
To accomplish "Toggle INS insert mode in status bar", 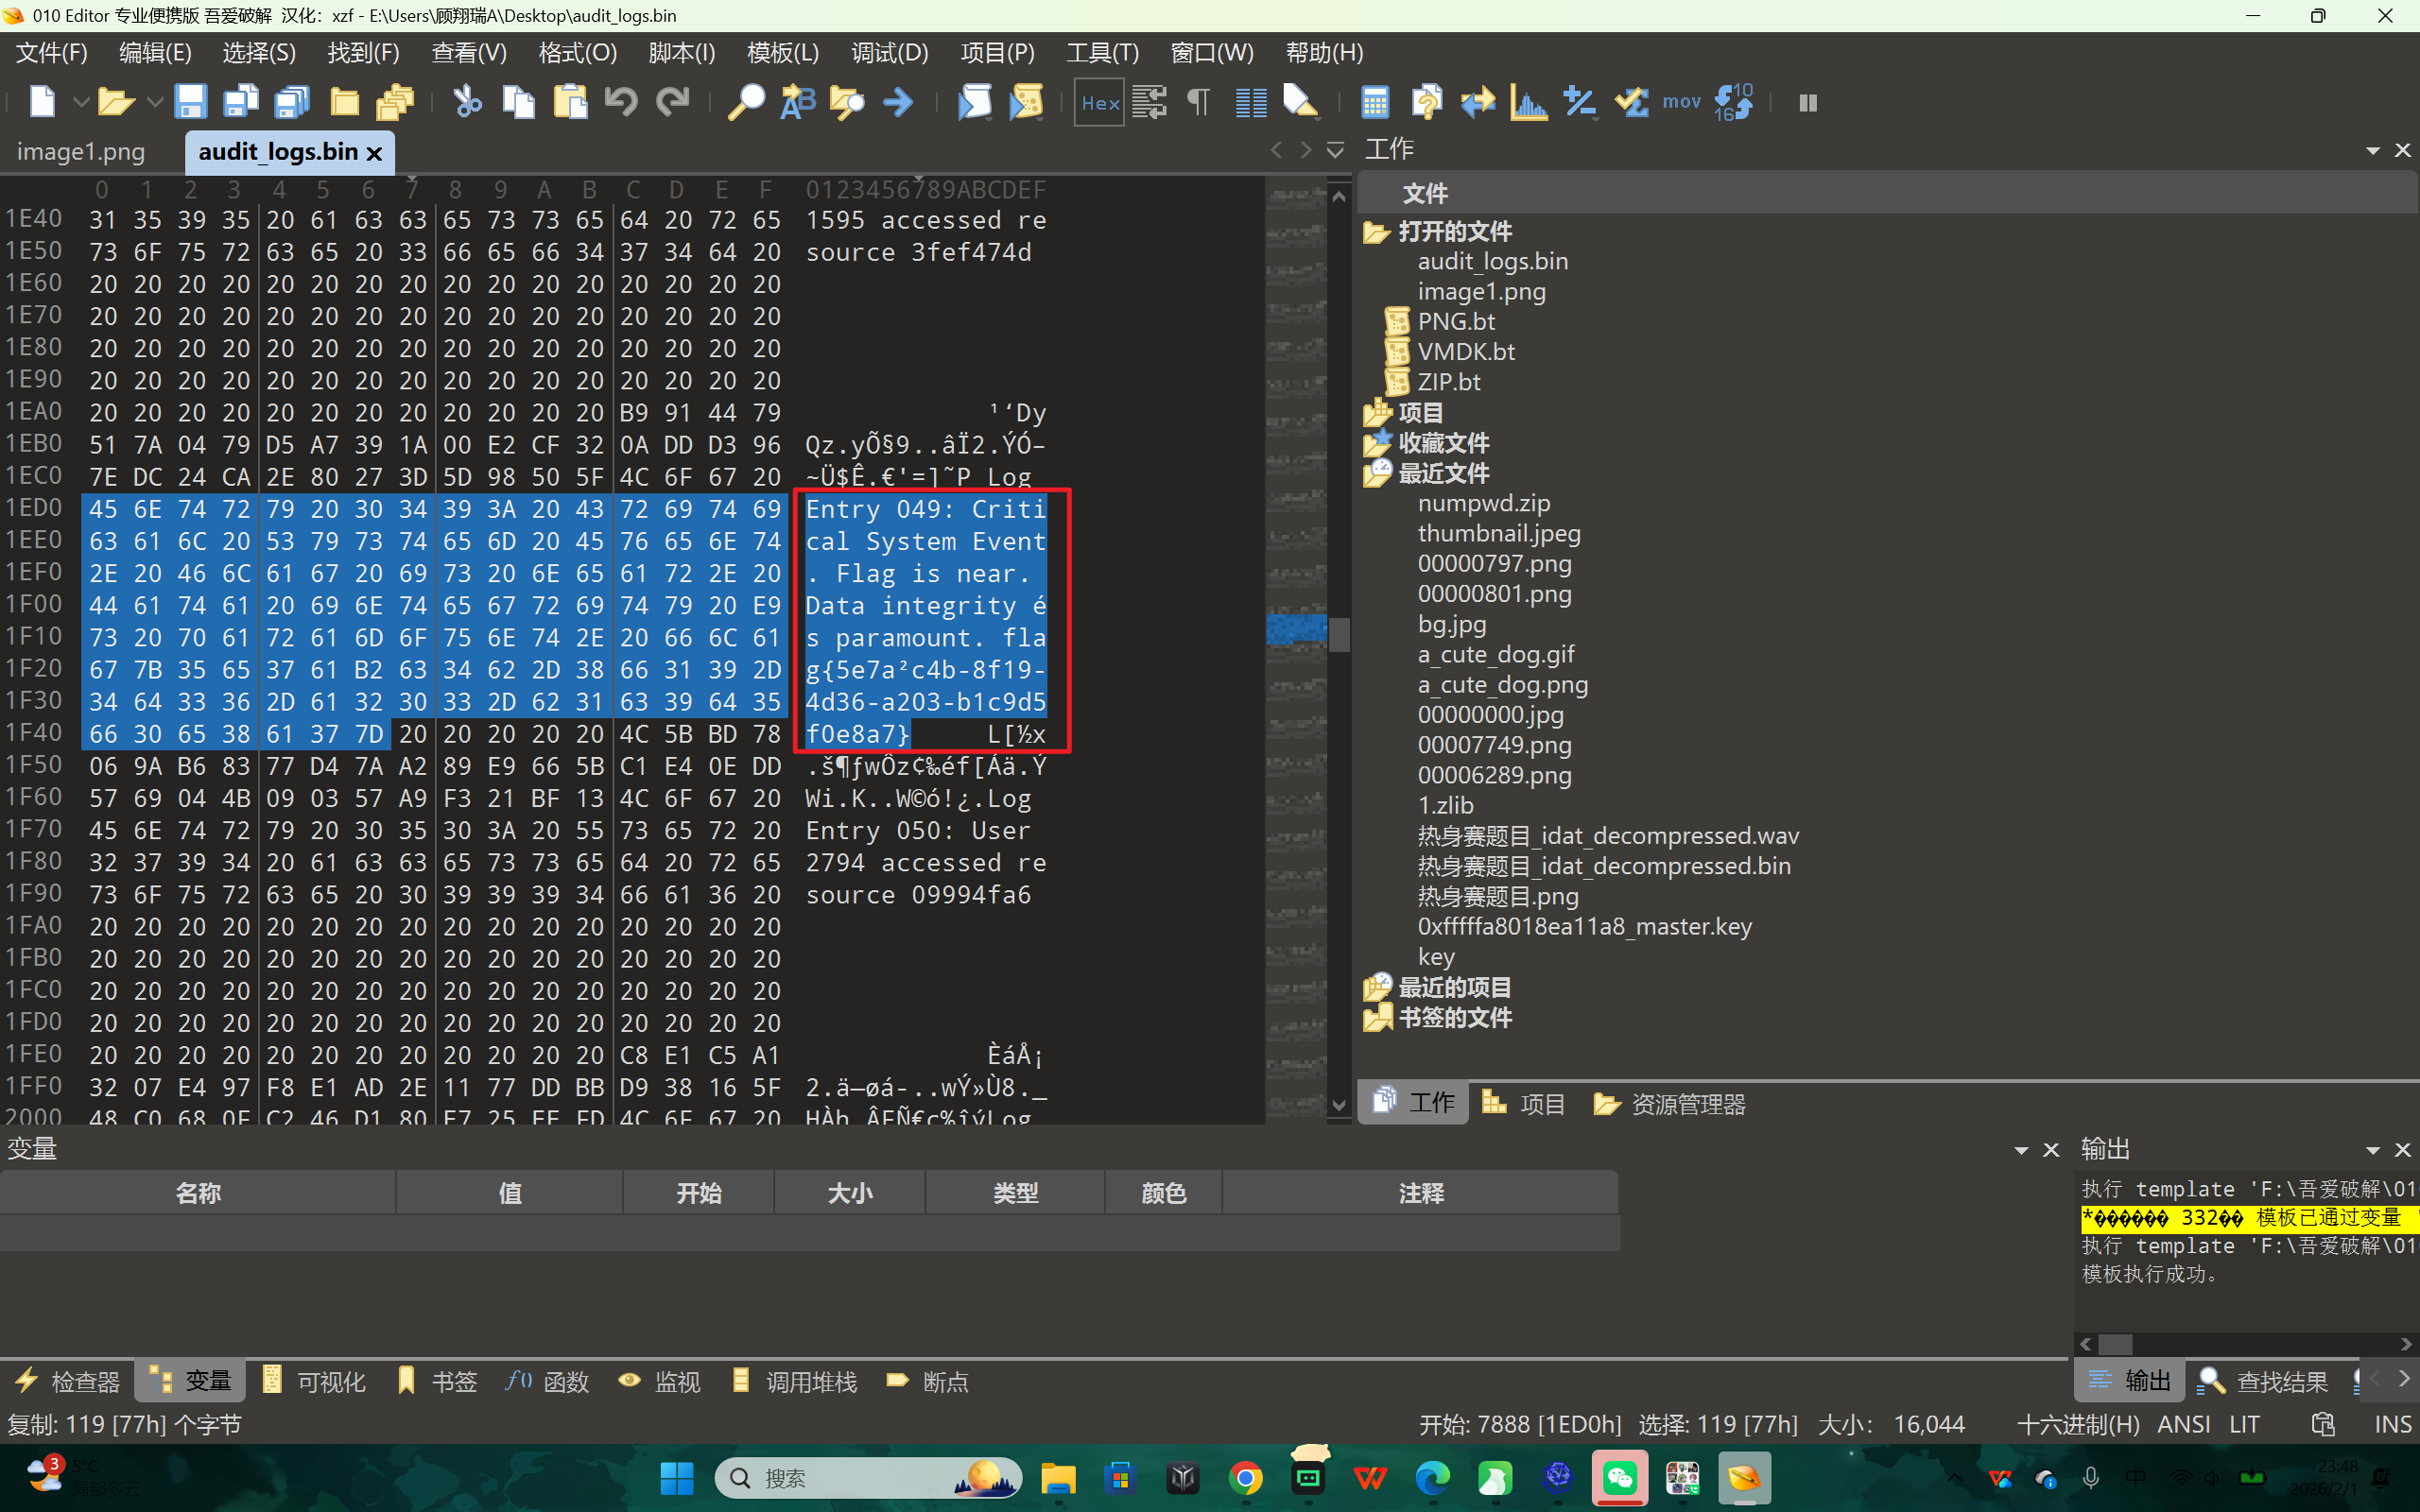I will (2392, 1424).
